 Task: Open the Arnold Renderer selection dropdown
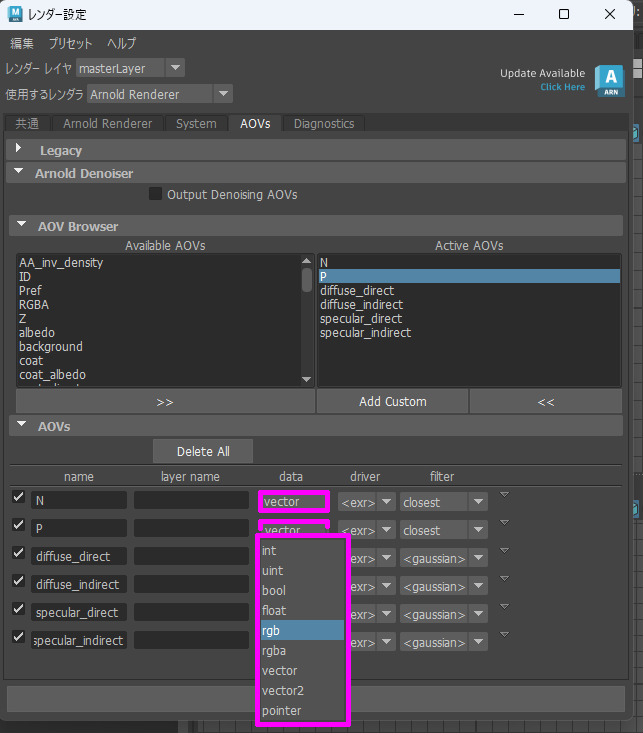click(160, 94)
